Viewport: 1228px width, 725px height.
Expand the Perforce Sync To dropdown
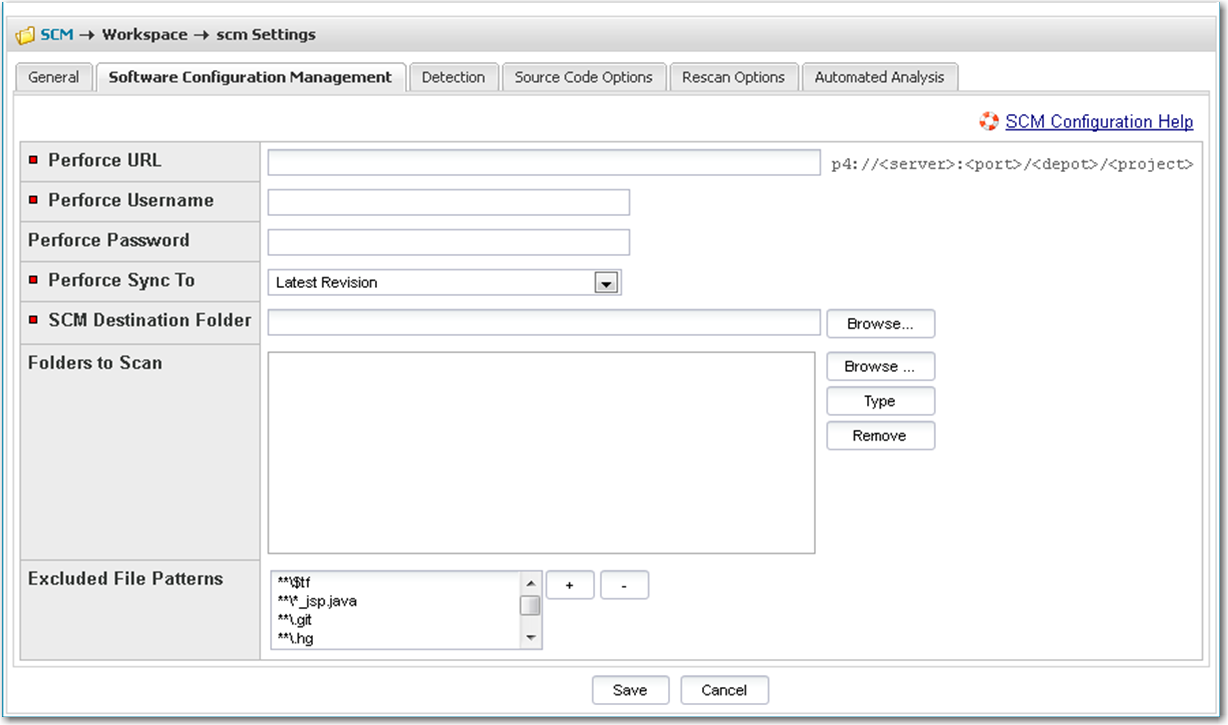(605, 283)
